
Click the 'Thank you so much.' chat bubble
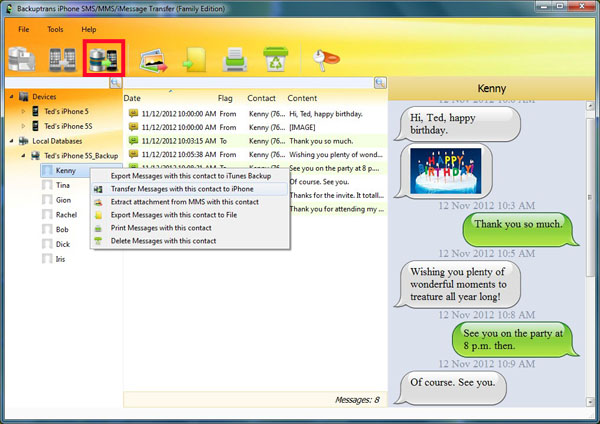tap(520, 230)
